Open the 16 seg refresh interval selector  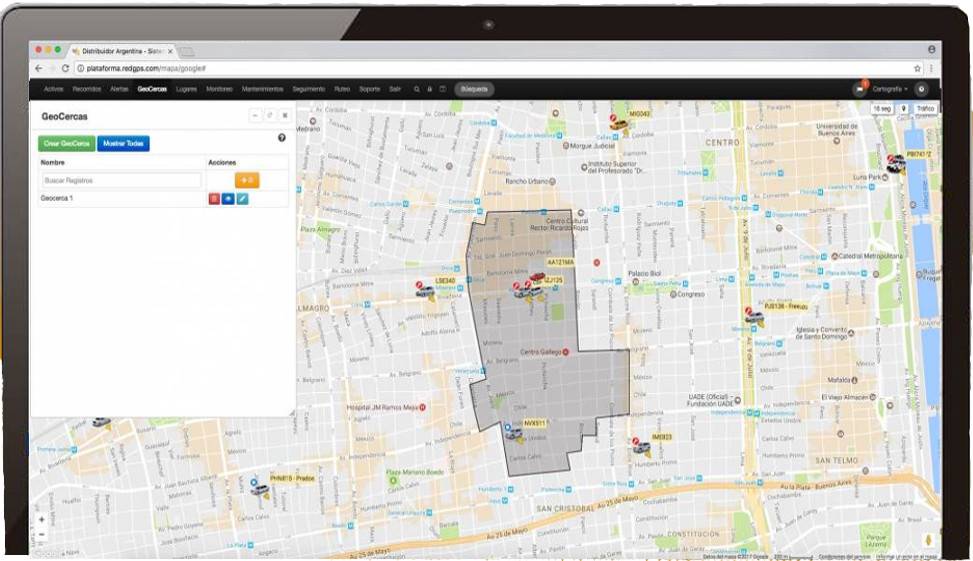881,108
